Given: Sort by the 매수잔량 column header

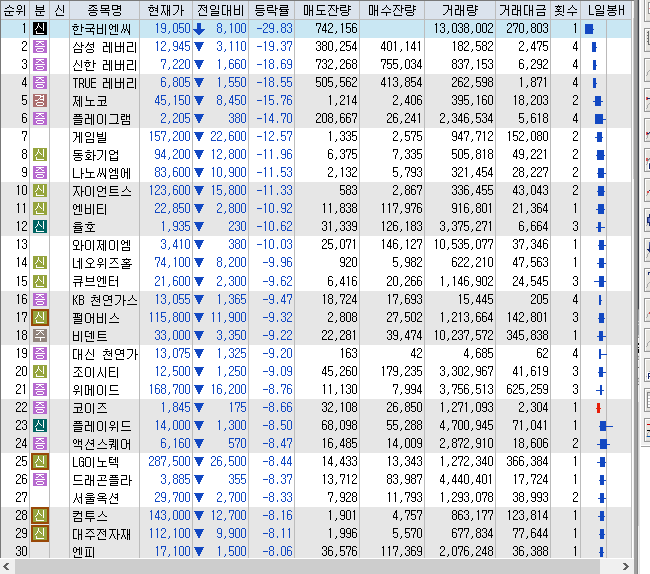Looking at the screenshot, I should coord(392,10).
